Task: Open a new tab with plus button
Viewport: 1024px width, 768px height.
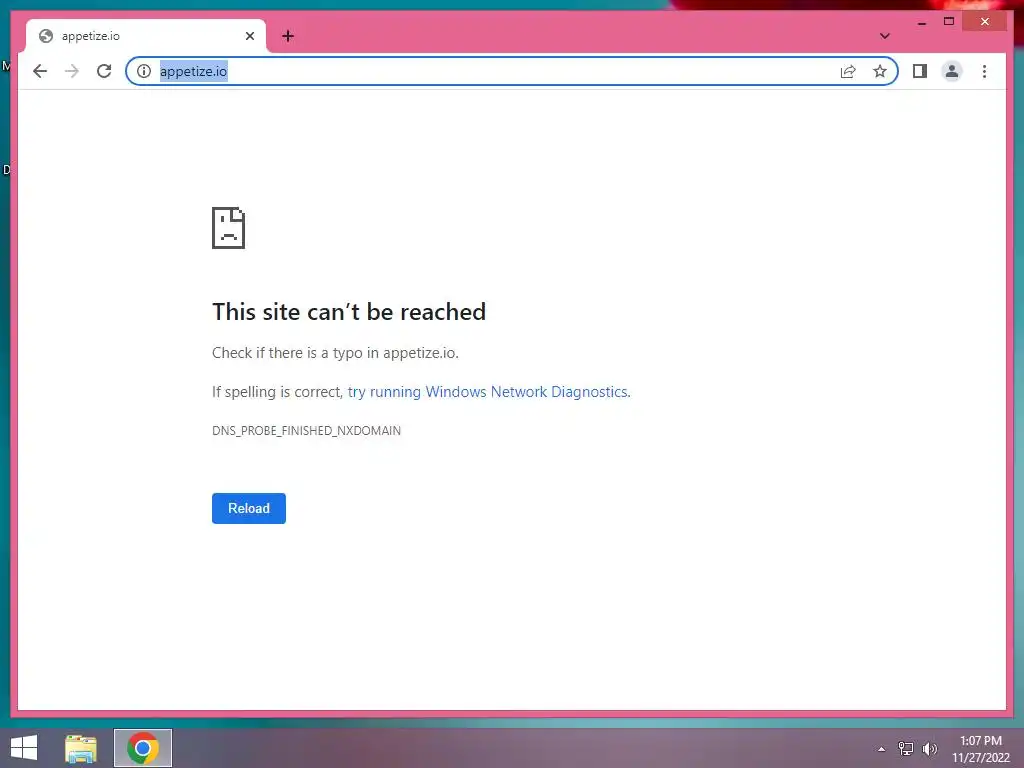Action: click(288, 36)
